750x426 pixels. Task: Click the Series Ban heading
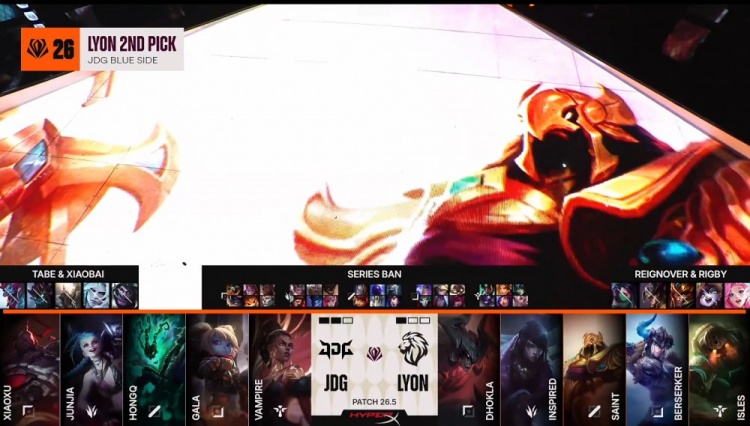(x=375, y=273)
